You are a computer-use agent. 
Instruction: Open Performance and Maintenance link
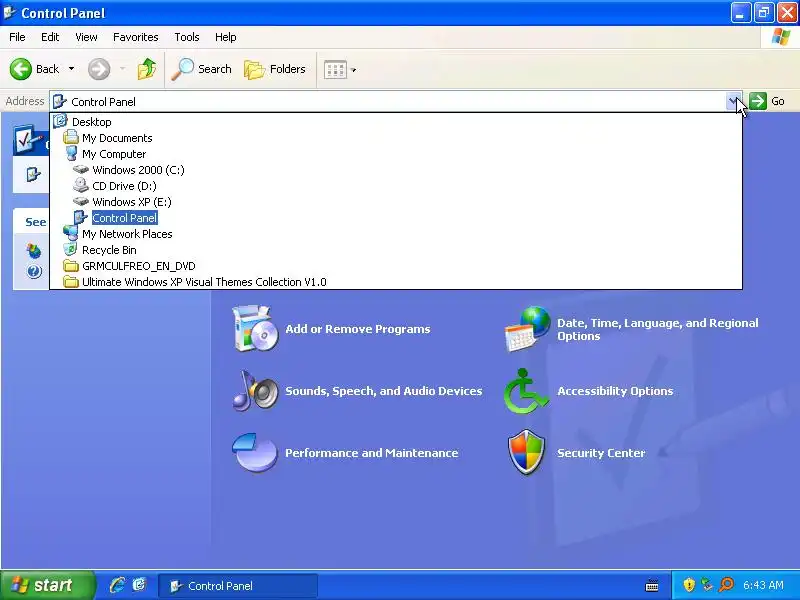point(371,453)
